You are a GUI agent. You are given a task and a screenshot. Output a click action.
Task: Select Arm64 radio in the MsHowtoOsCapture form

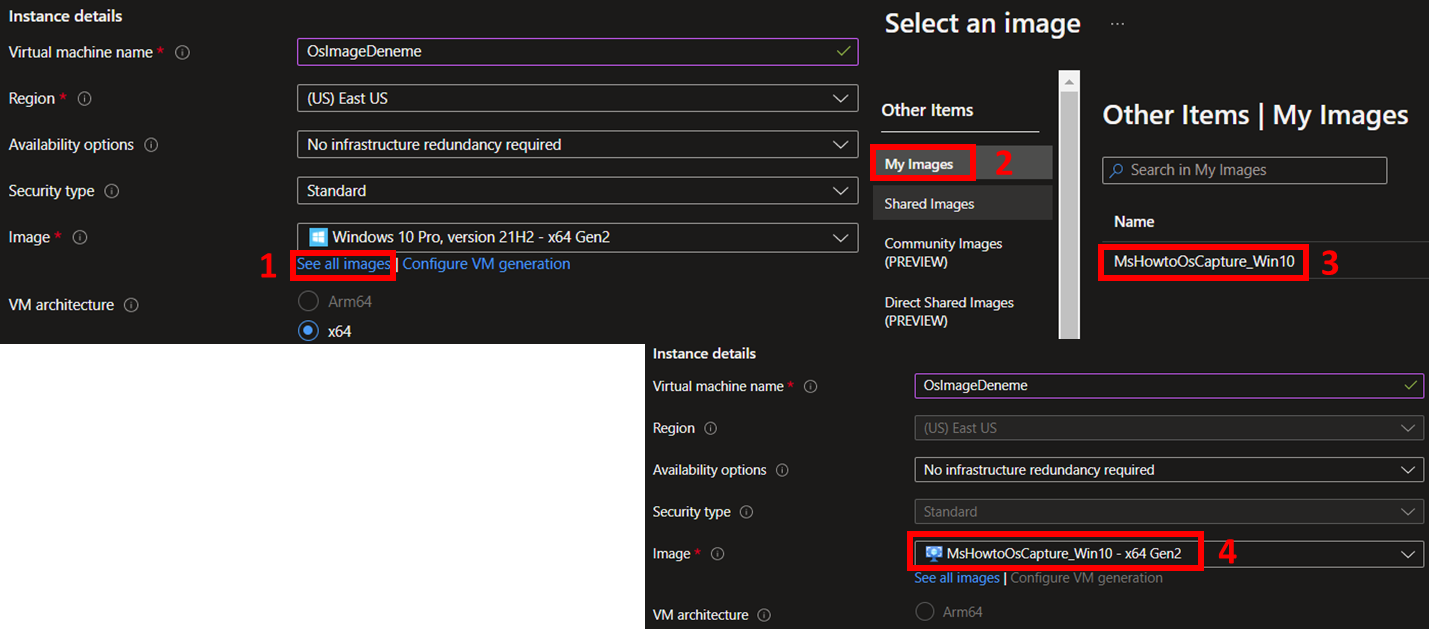pyautogui.click(x=925, y=611)
